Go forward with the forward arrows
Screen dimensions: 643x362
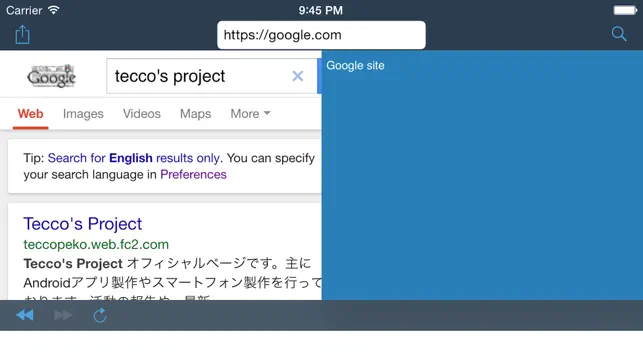[63, 315]
